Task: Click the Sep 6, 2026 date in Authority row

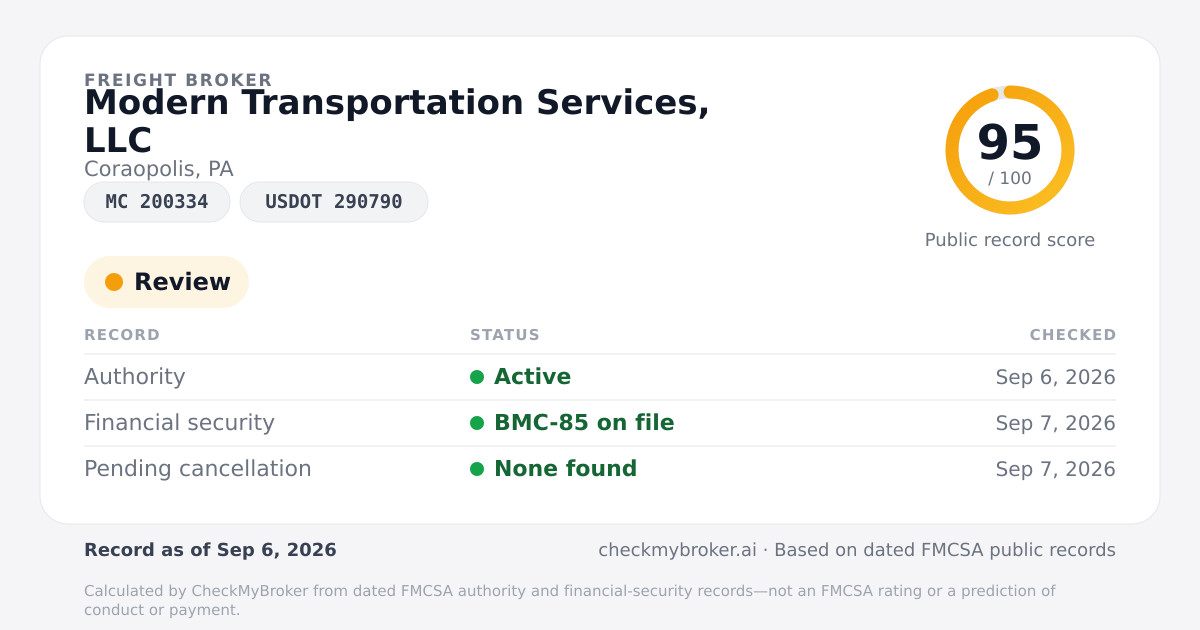Action: click(1056, 377)
